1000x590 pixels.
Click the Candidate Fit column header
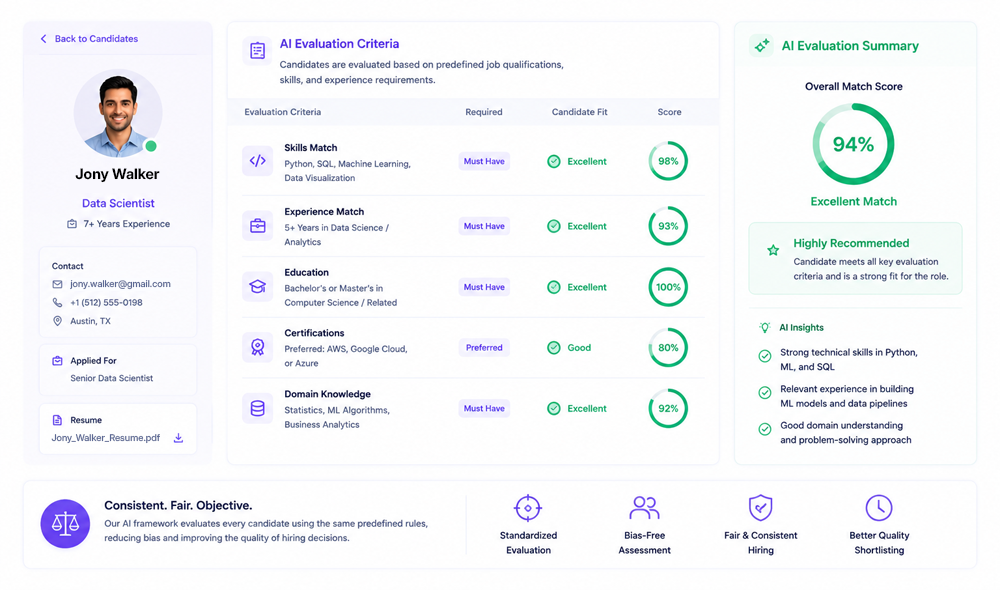[580, 112]
